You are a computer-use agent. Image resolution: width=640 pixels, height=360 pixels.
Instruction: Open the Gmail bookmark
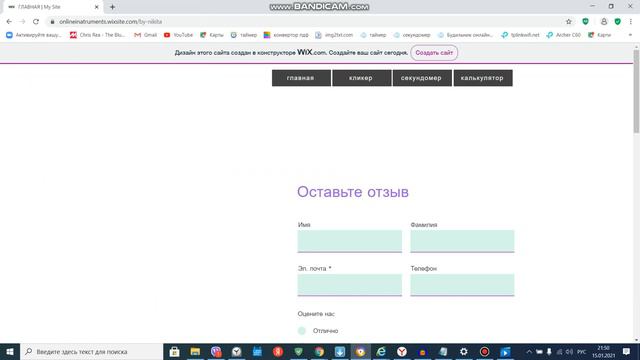pos(146,35)
